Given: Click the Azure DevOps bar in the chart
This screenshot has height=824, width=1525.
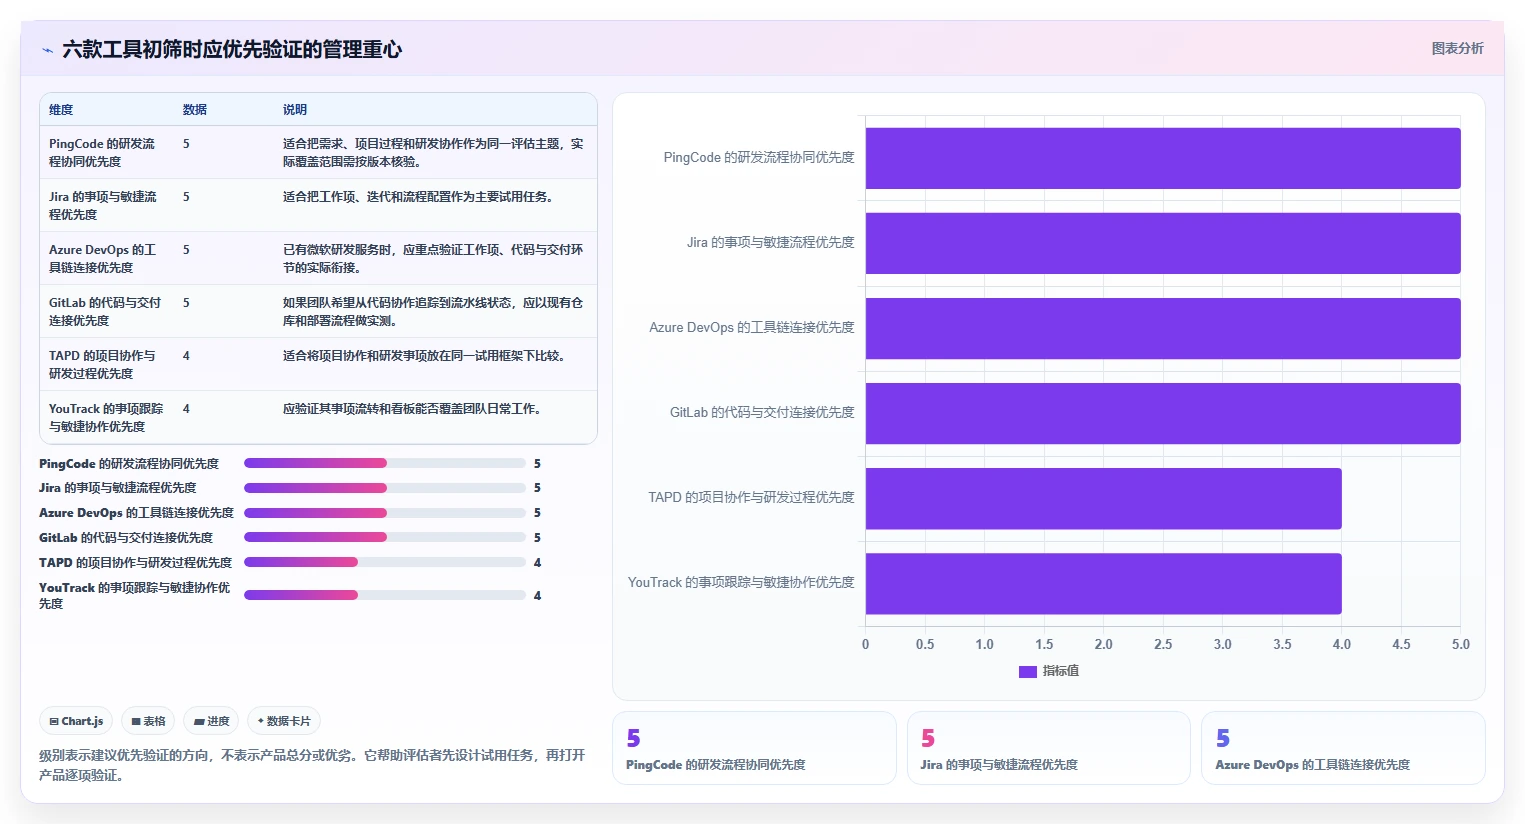Looking at the screenshot, I should point(1163,328).
